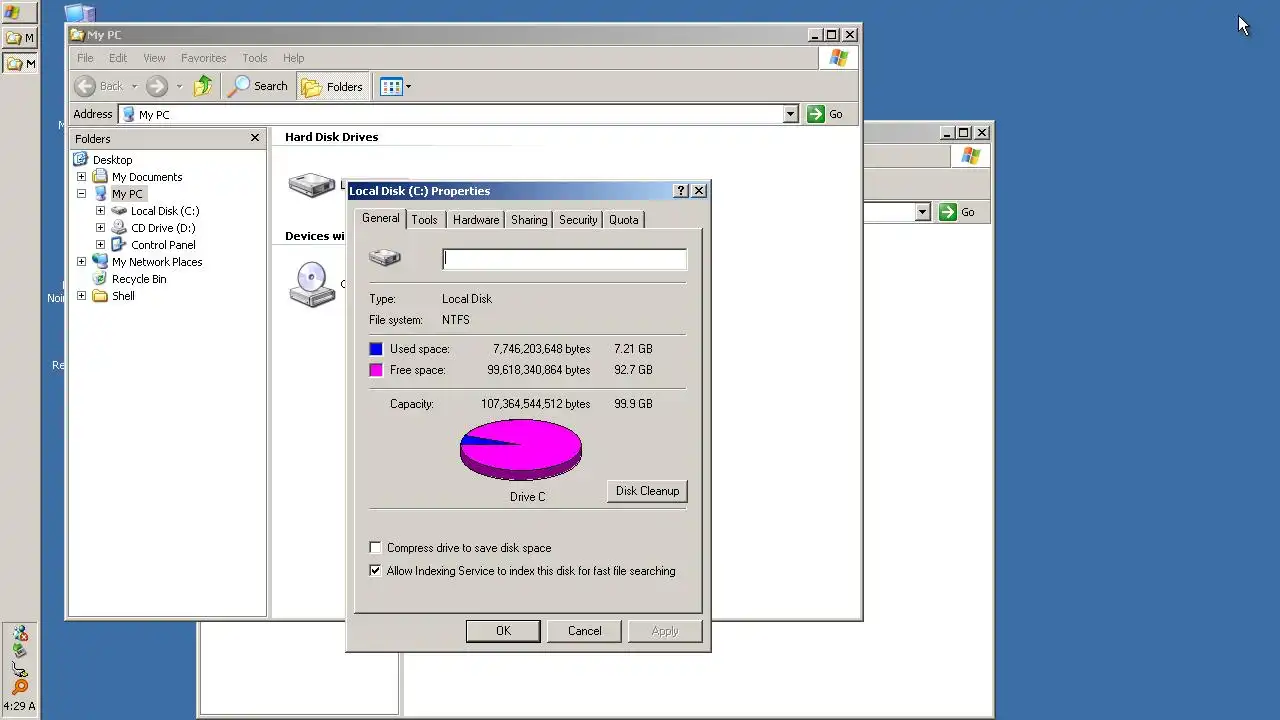Click the orange magnifier tray icon

point(20,686)
